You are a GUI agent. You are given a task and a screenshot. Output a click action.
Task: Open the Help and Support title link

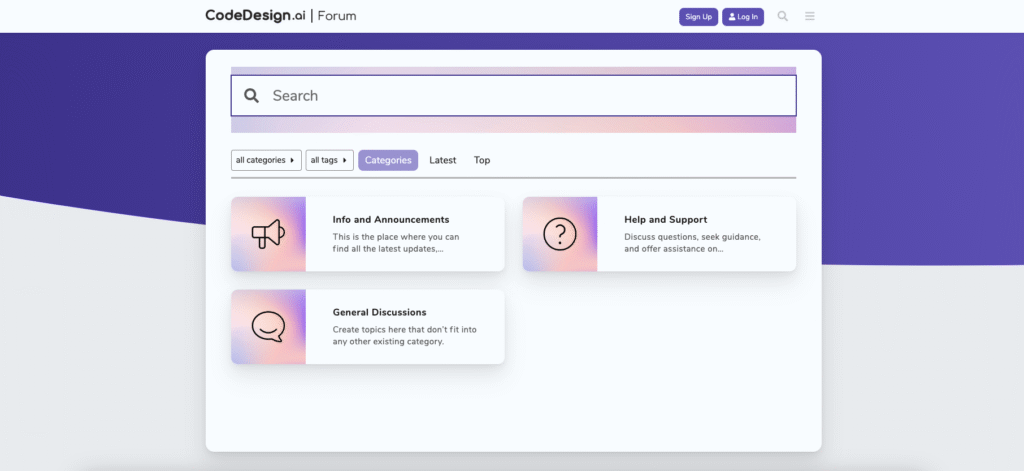[x=665, y=219]
